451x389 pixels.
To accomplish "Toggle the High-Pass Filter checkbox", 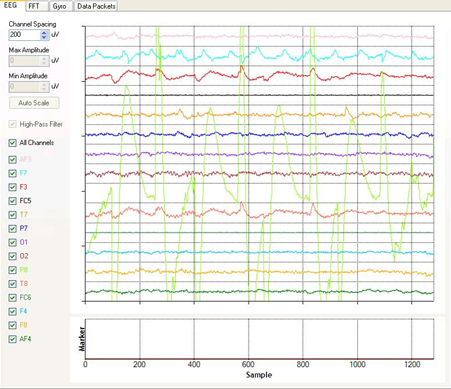I will 12,124.
